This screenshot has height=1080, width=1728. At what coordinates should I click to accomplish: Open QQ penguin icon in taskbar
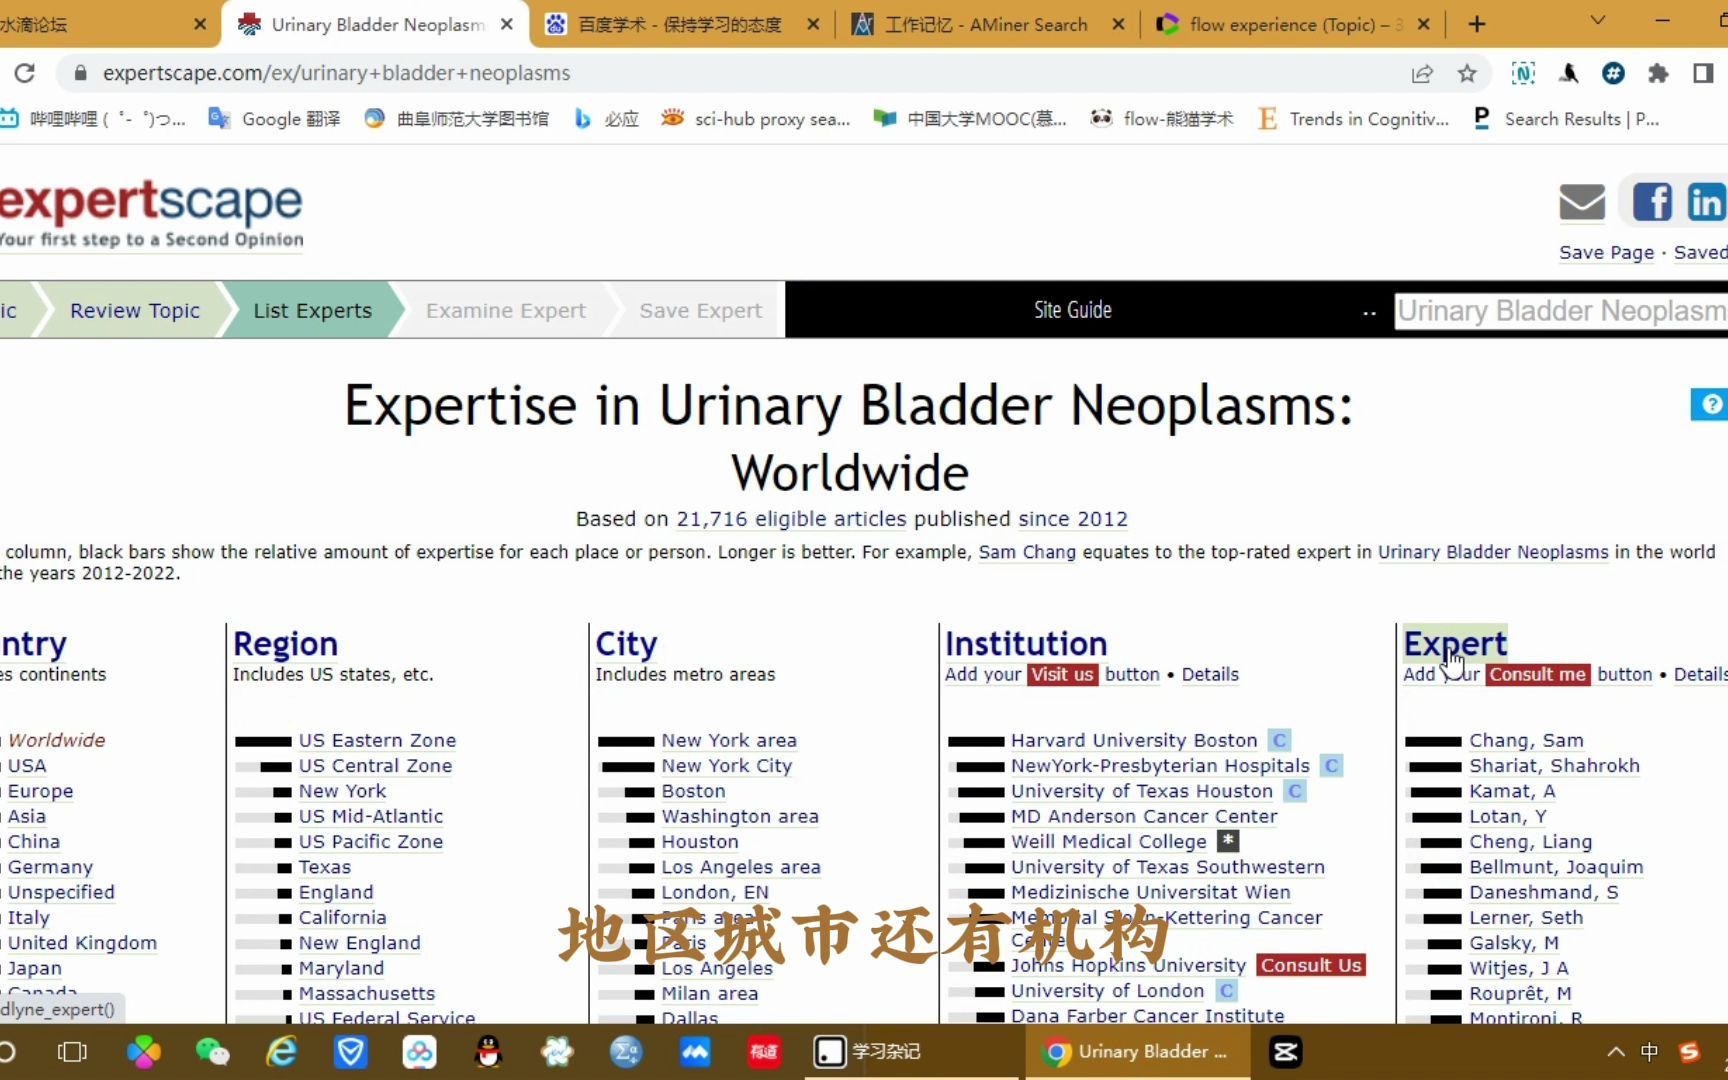coord(488,1052)
